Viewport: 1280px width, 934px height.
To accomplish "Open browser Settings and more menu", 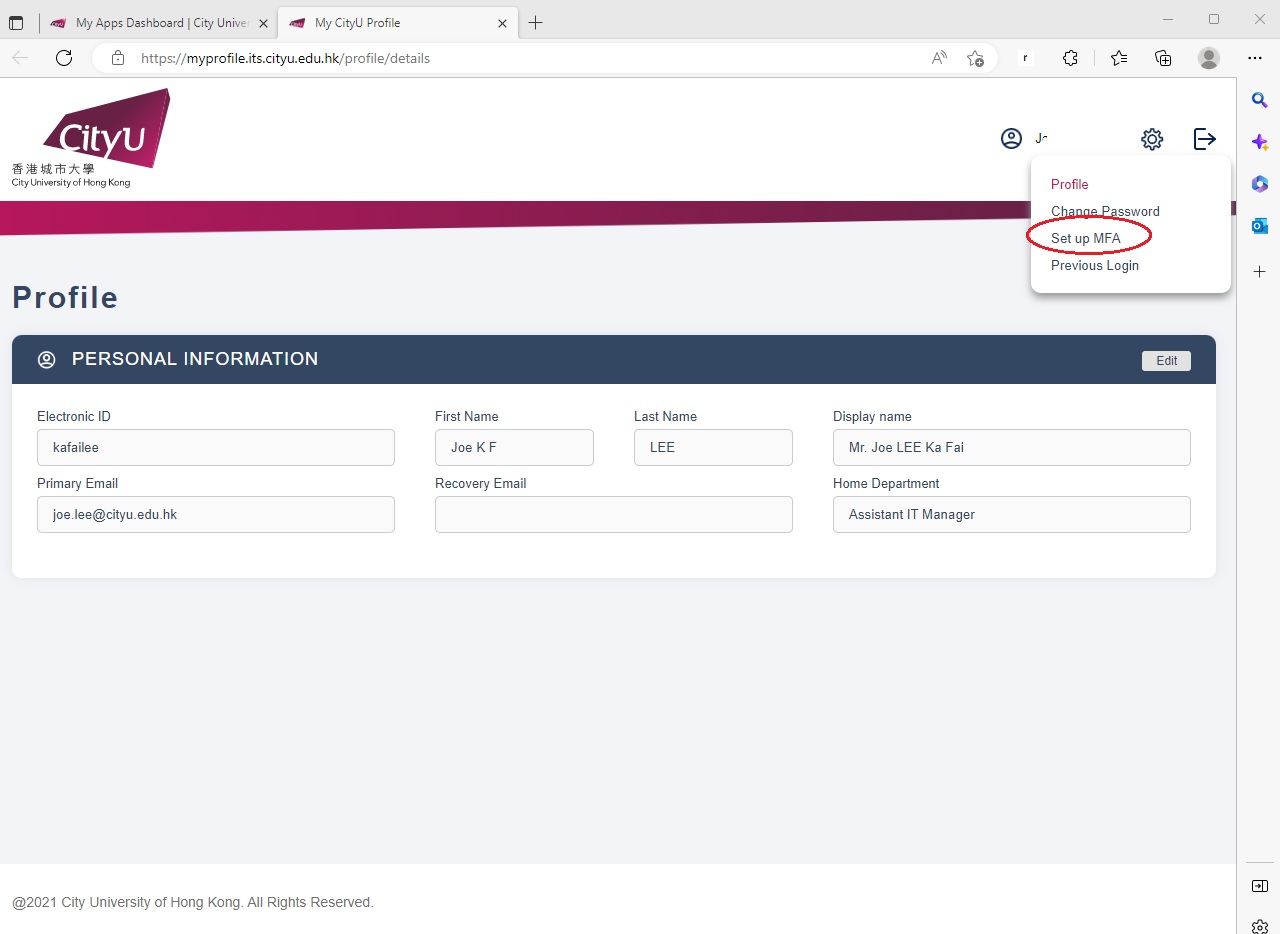I will point(1255,58).
